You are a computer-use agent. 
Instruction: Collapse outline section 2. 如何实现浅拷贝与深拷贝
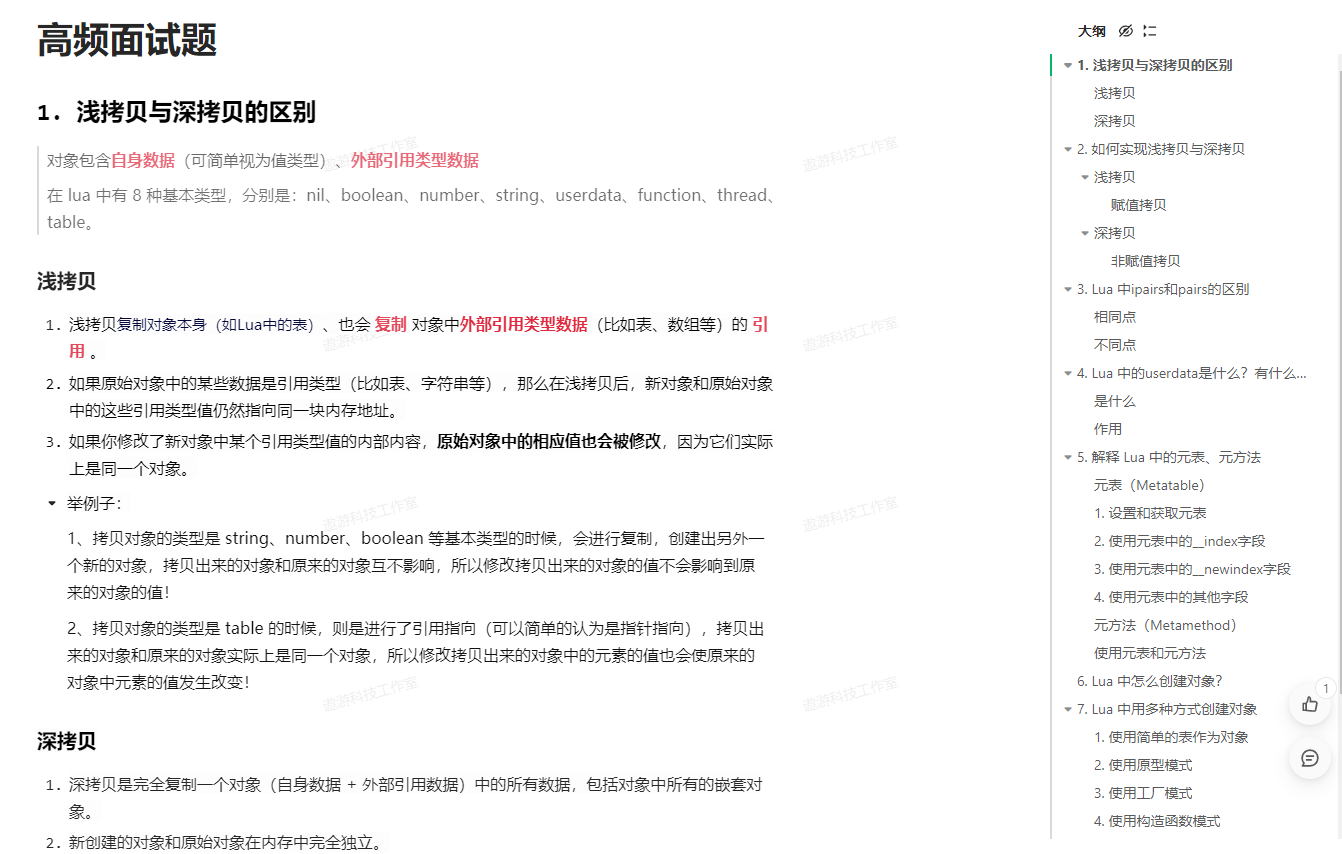1068,150
